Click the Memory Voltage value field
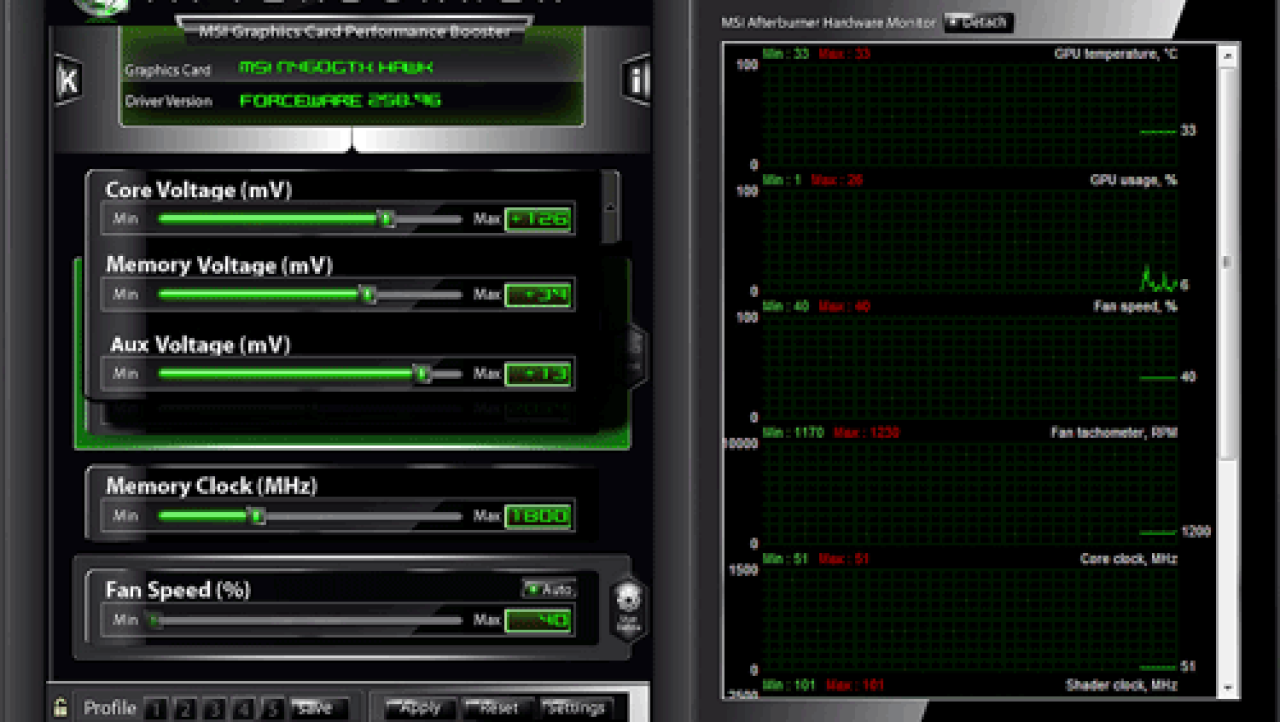 point(539,295)
